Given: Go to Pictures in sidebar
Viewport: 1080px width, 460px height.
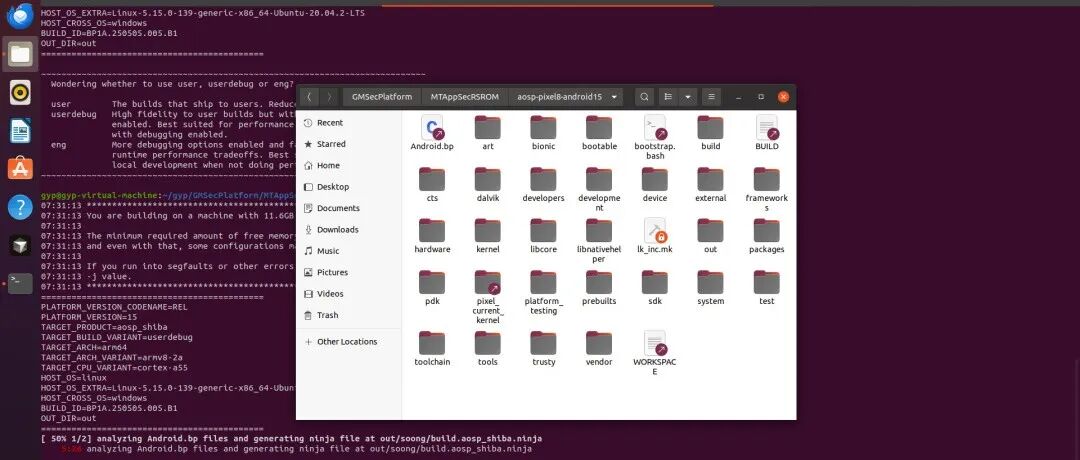Looking at the screenshot, I should click(x=349, y=272).
